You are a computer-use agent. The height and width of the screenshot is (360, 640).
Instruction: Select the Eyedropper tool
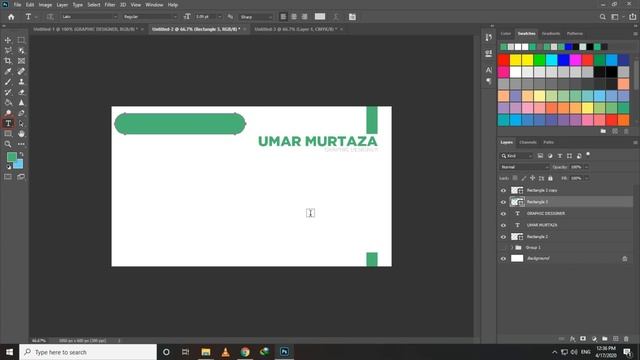[x=8, y=71]
